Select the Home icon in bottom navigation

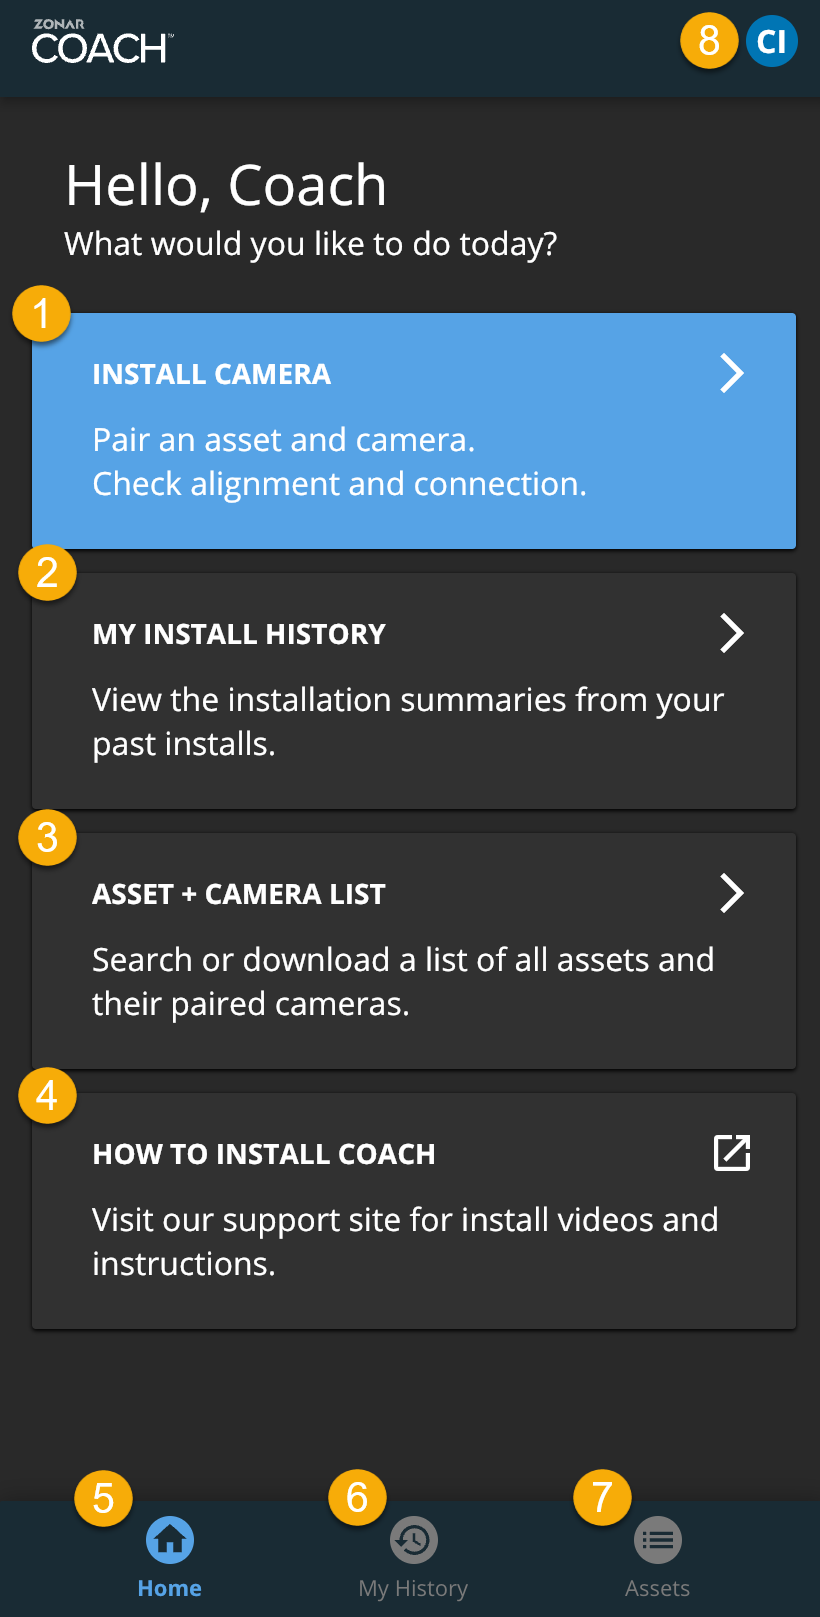(169, 1539)
